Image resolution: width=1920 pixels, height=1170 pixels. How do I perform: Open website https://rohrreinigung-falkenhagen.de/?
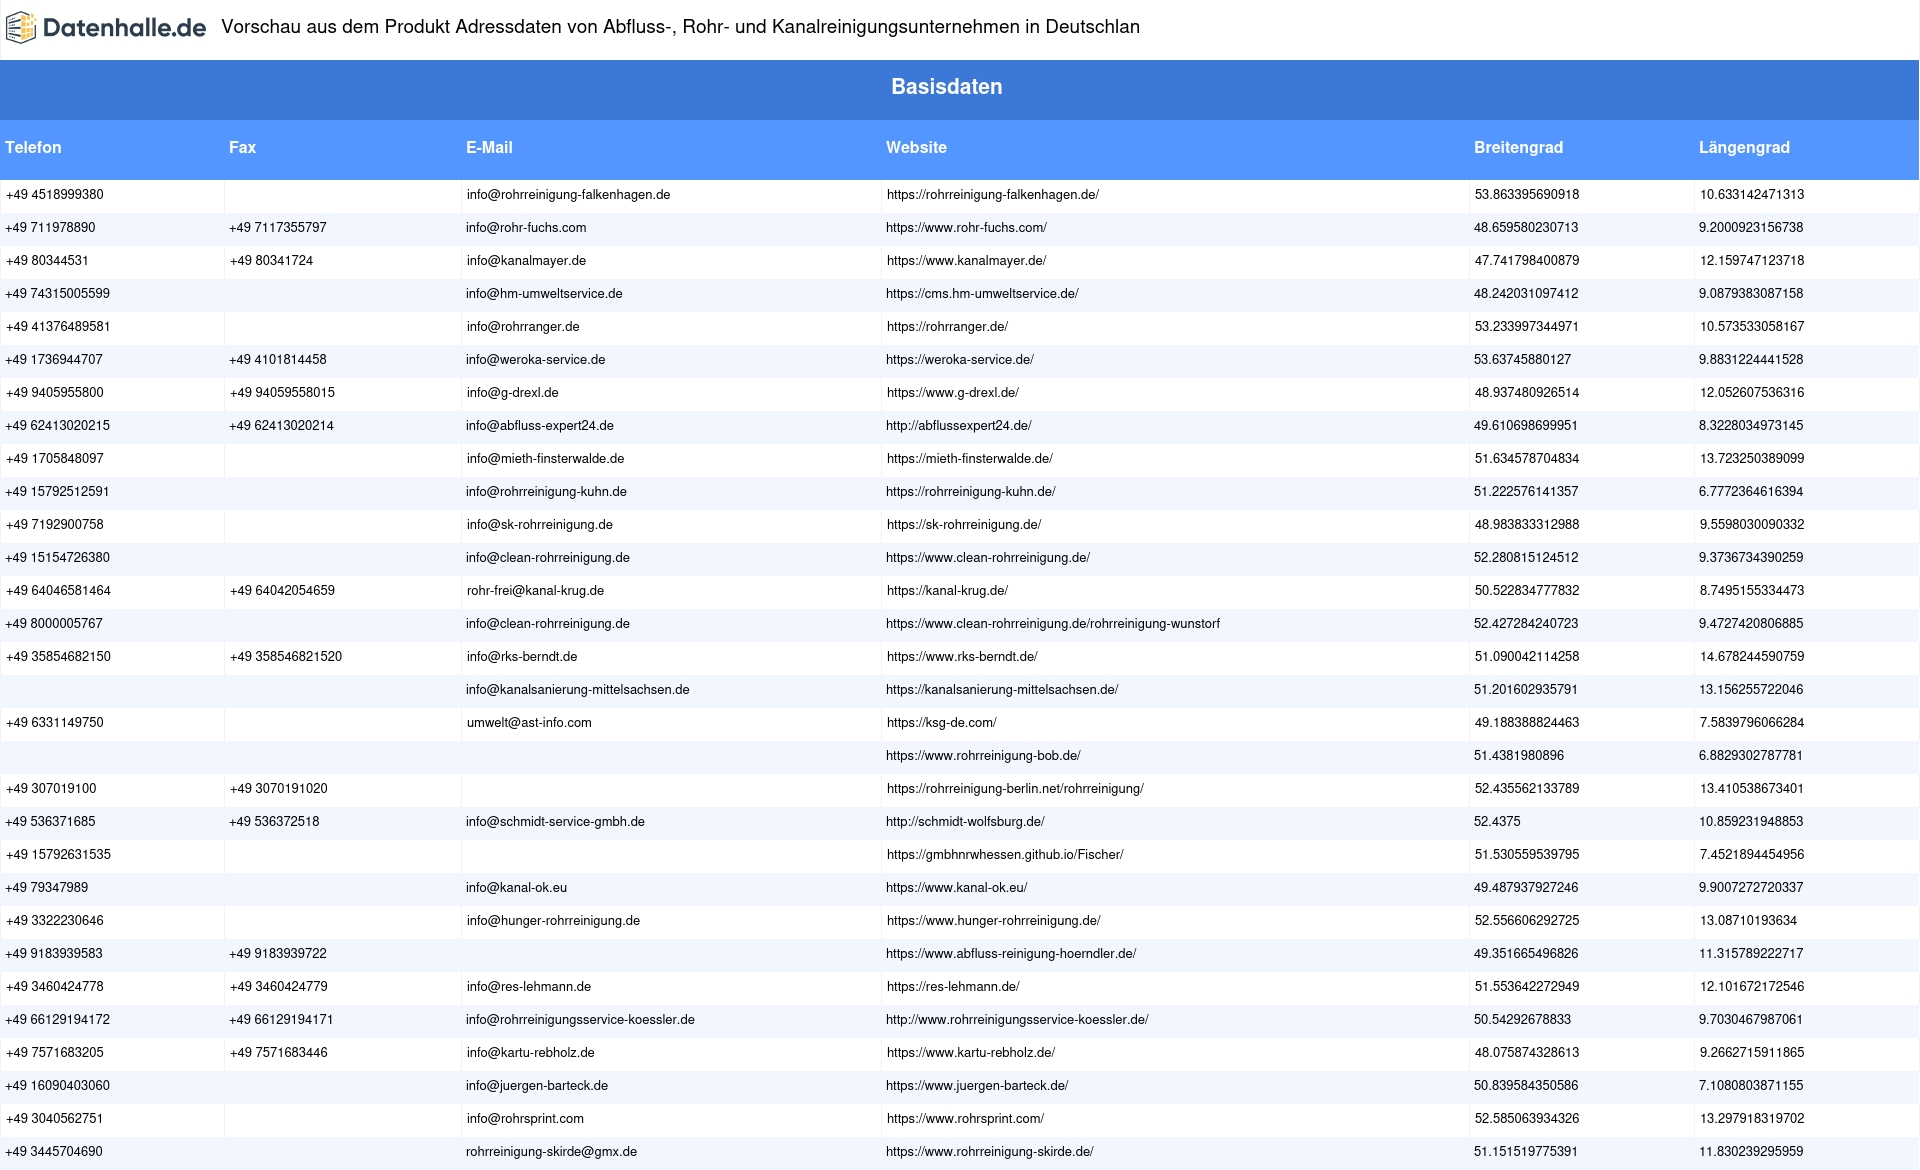(992, 195)
